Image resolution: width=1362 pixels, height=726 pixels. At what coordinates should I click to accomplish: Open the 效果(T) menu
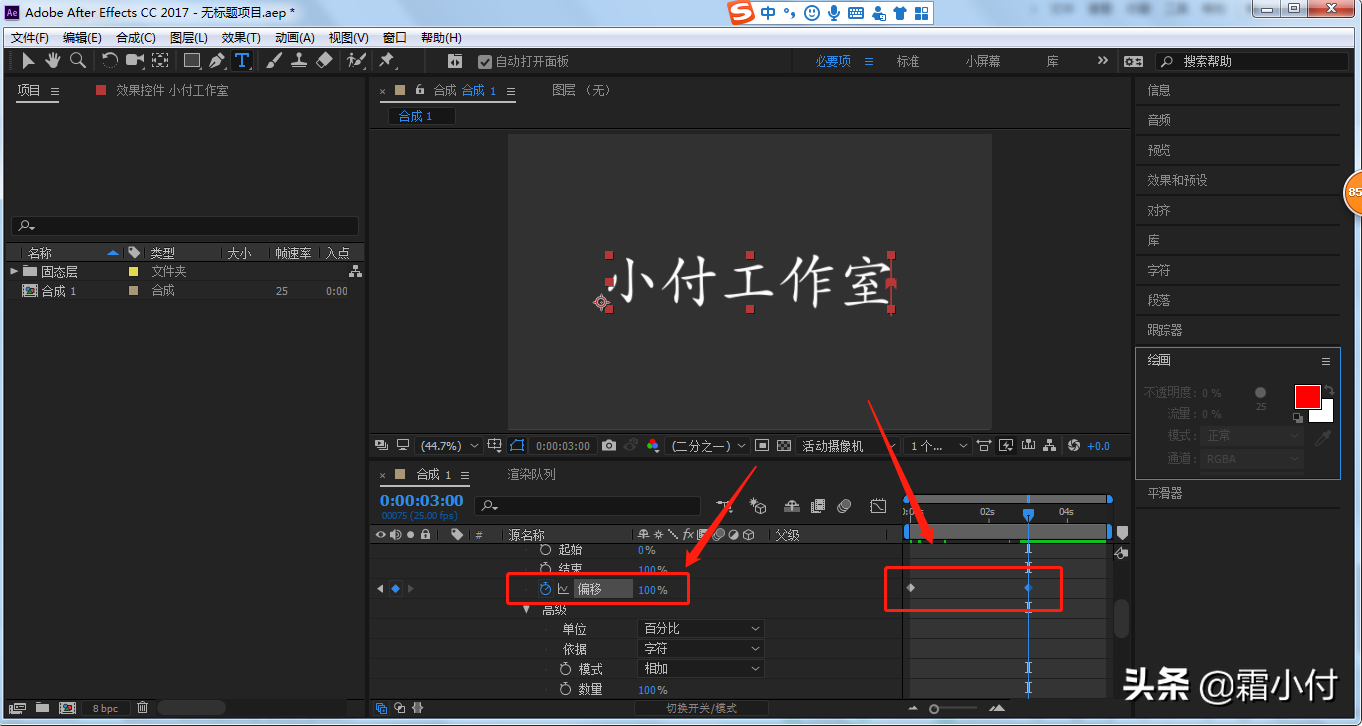240,38
